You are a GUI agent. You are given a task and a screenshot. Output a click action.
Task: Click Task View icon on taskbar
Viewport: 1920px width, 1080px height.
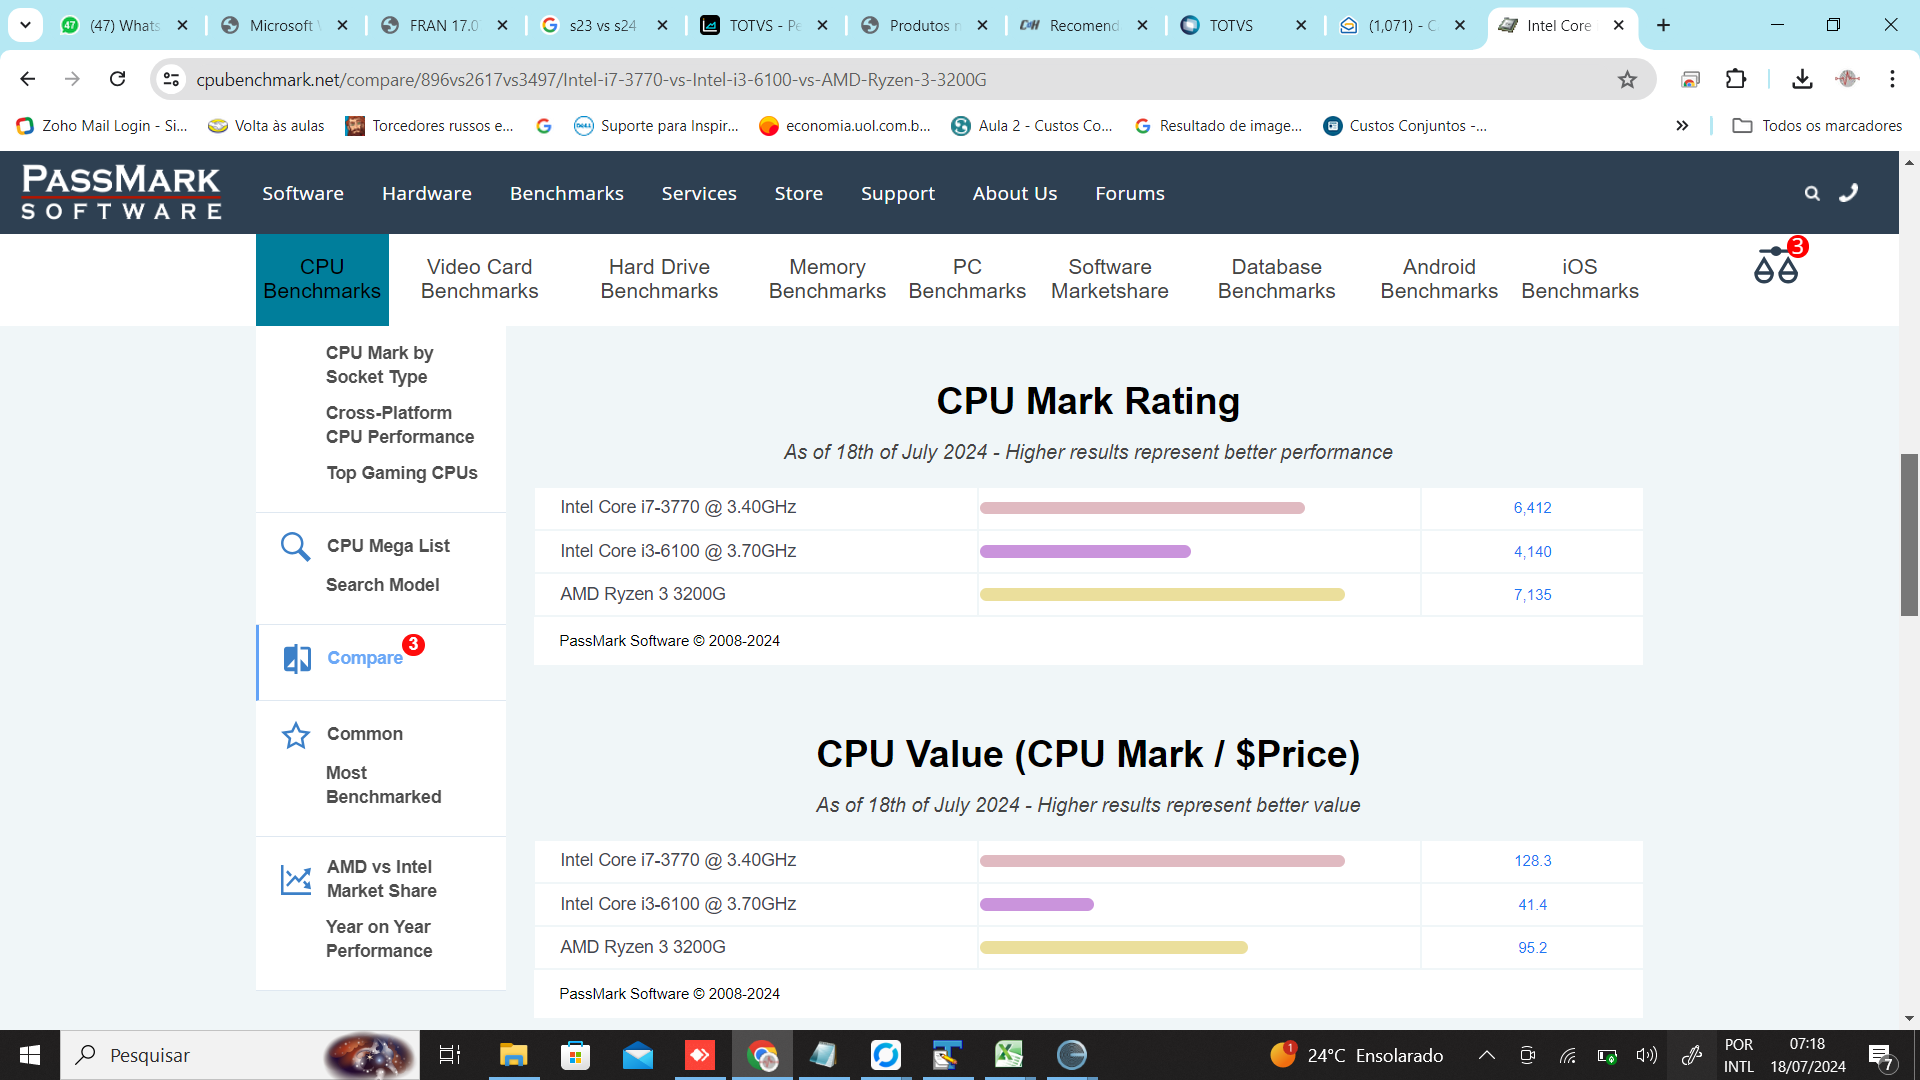point(450,1055)
